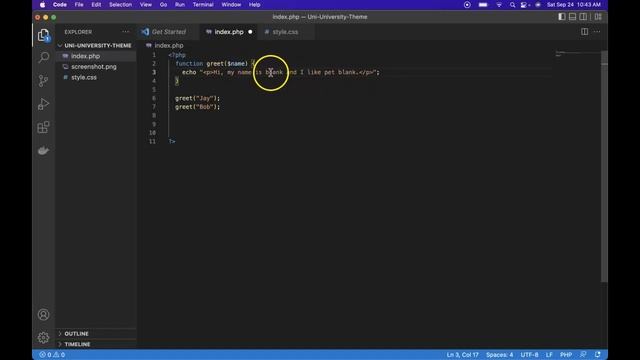
Task: Open the Source Control view
Action: click(x=43, y=80)
